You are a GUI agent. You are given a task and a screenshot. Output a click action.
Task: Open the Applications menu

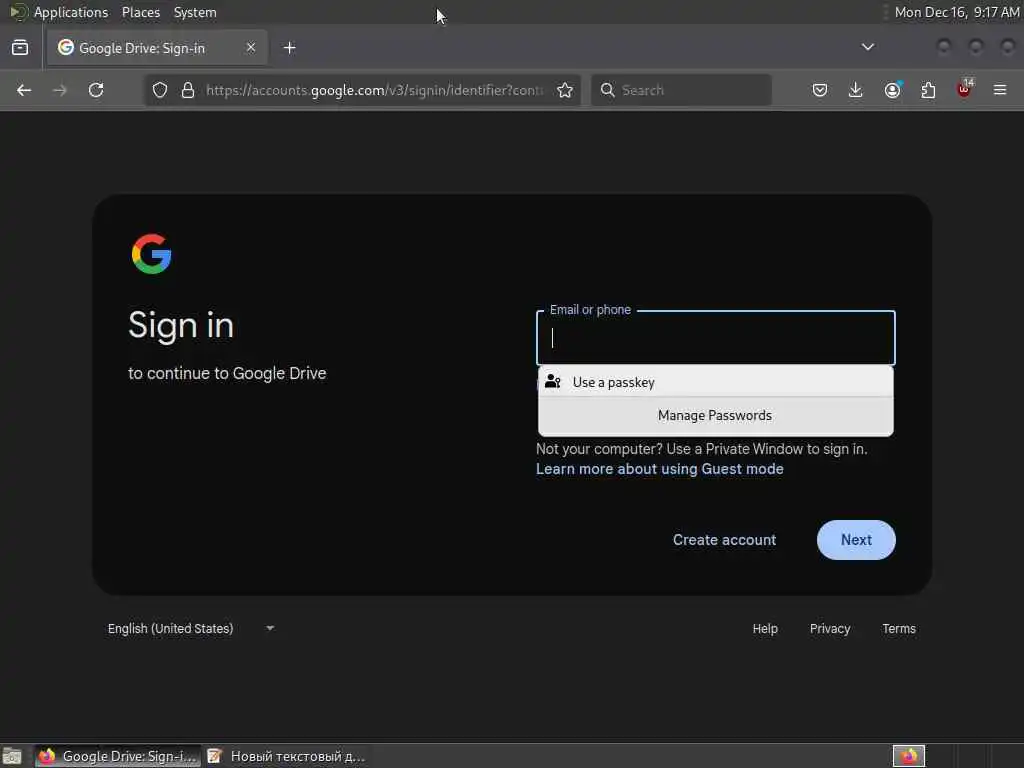[71, 12]
